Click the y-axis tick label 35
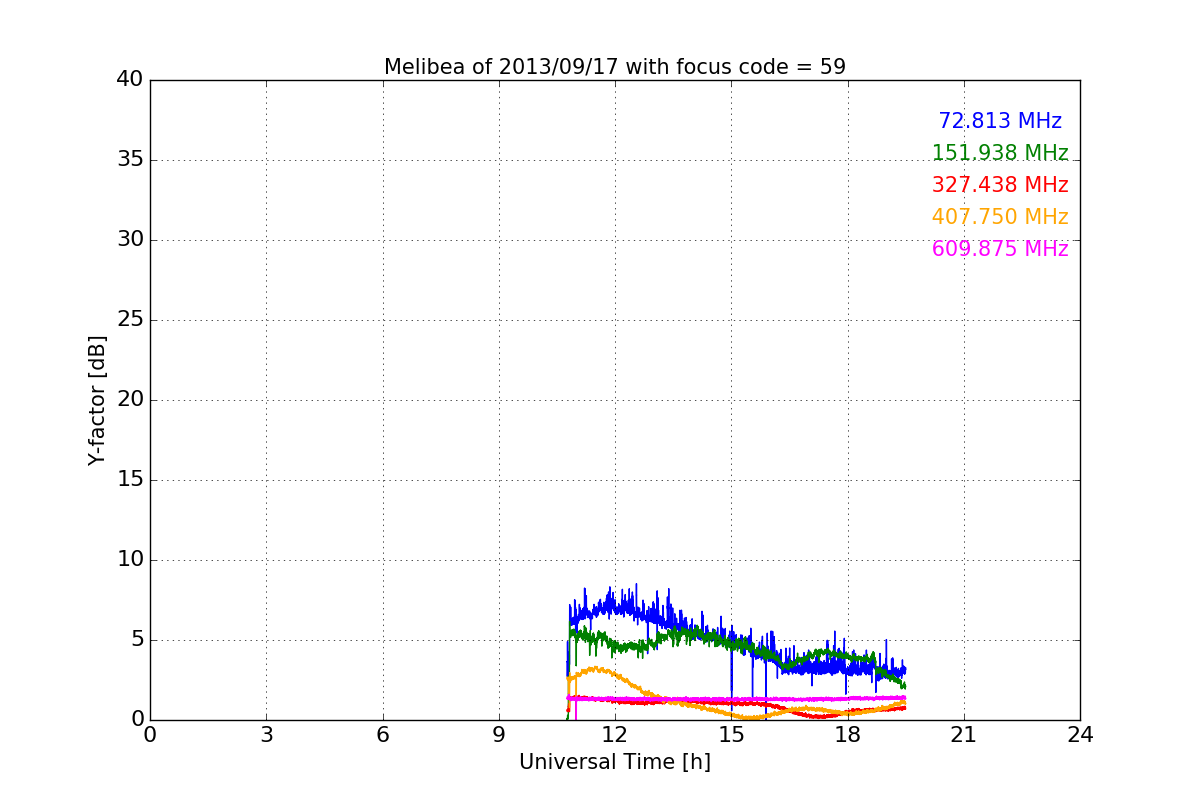 [130, 160]
